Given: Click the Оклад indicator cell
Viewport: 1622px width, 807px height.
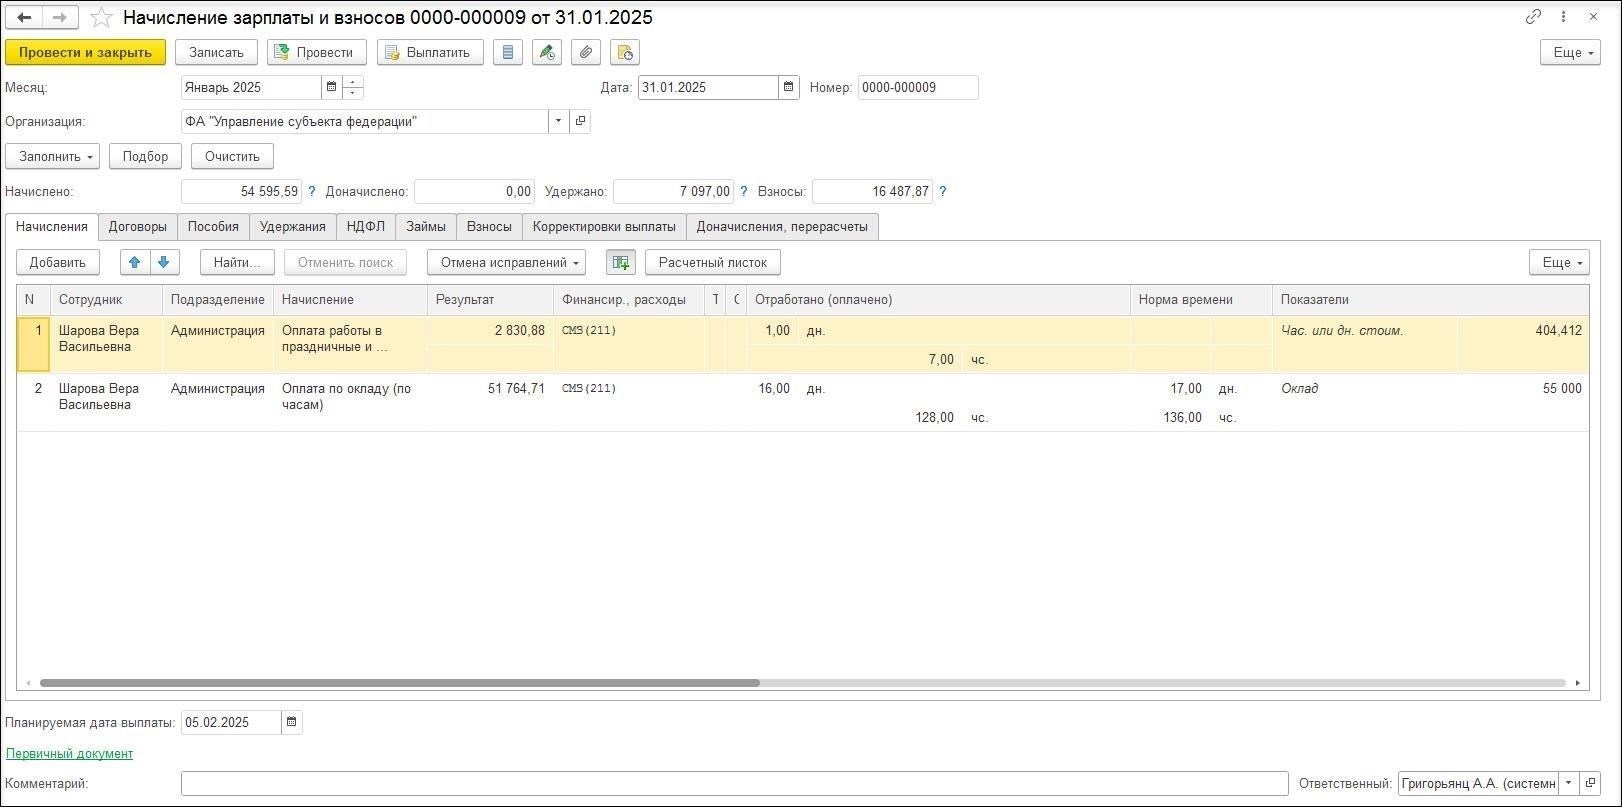Looking at the screenshot, I should [x=1365, y=388].
